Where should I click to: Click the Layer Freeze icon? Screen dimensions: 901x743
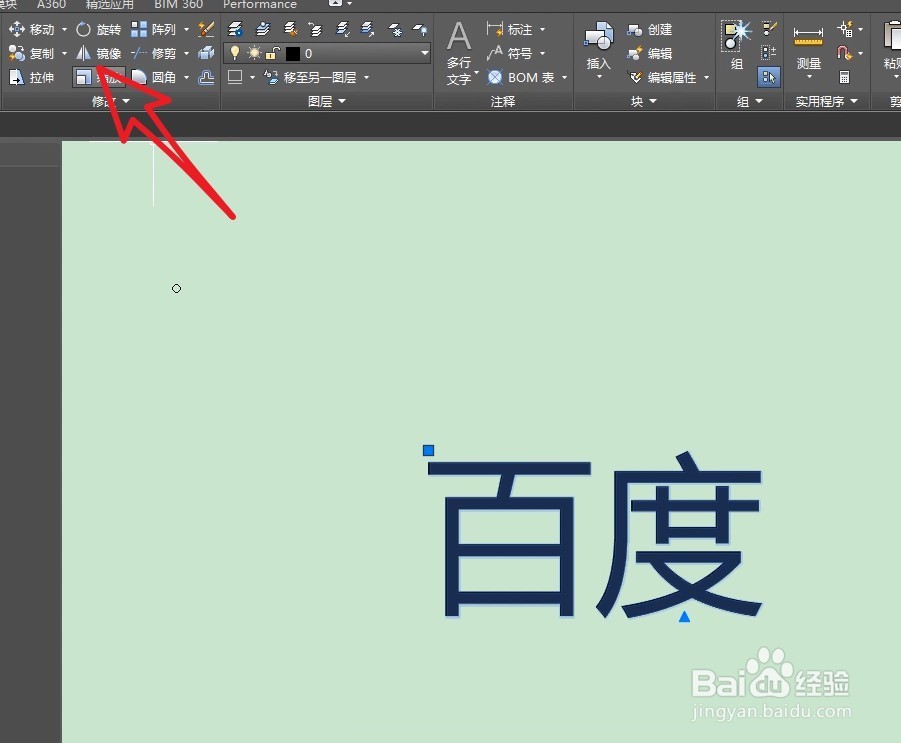coord(395,29)
